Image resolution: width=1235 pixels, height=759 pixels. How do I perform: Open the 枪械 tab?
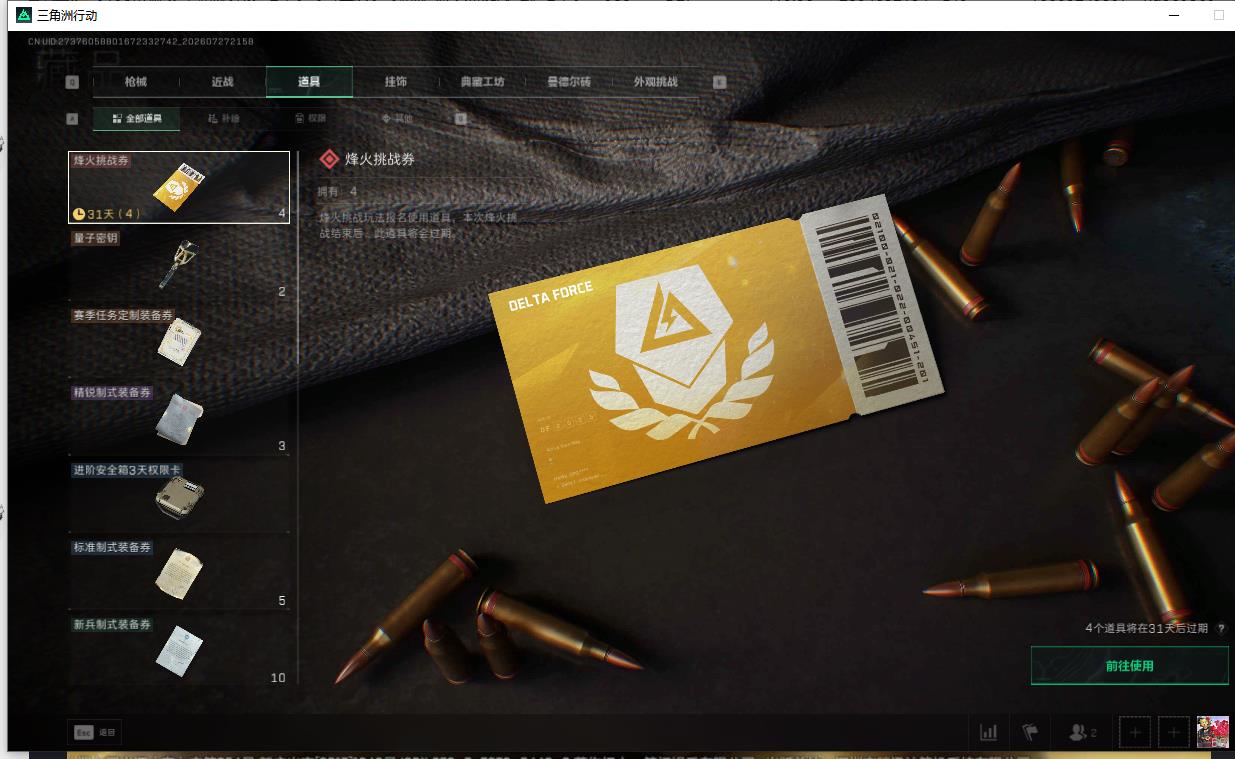(135, 82)
